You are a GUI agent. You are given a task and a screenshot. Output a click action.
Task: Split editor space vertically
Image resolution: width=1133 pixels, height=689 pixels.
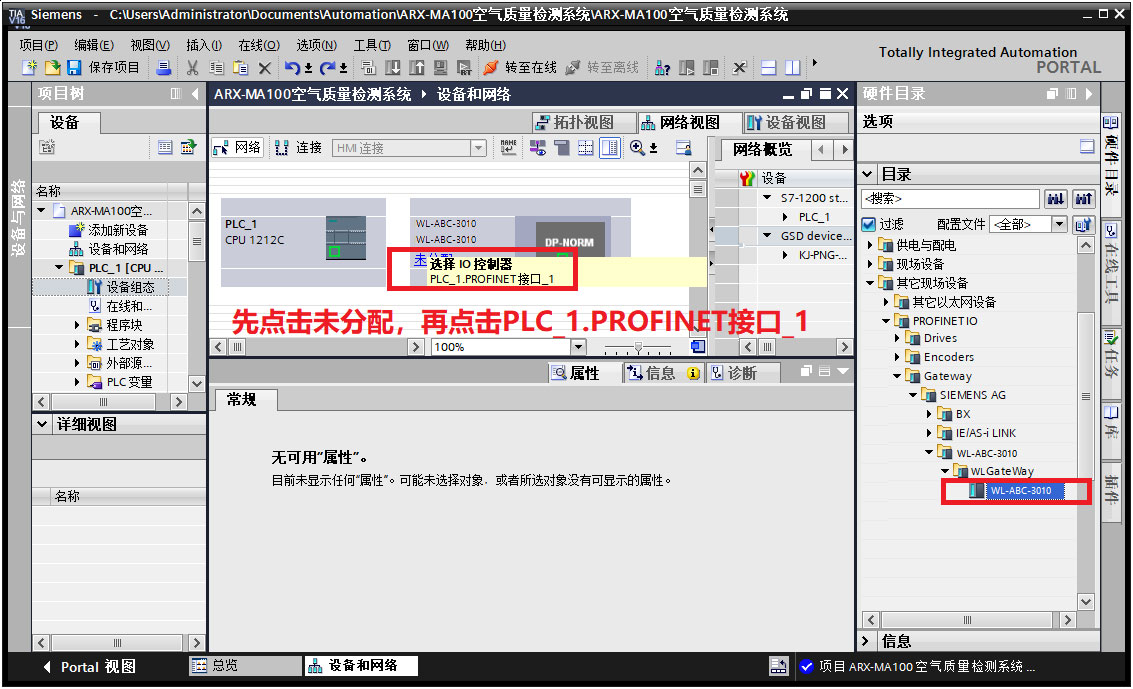pyautogui.click(x=793, y=67)
